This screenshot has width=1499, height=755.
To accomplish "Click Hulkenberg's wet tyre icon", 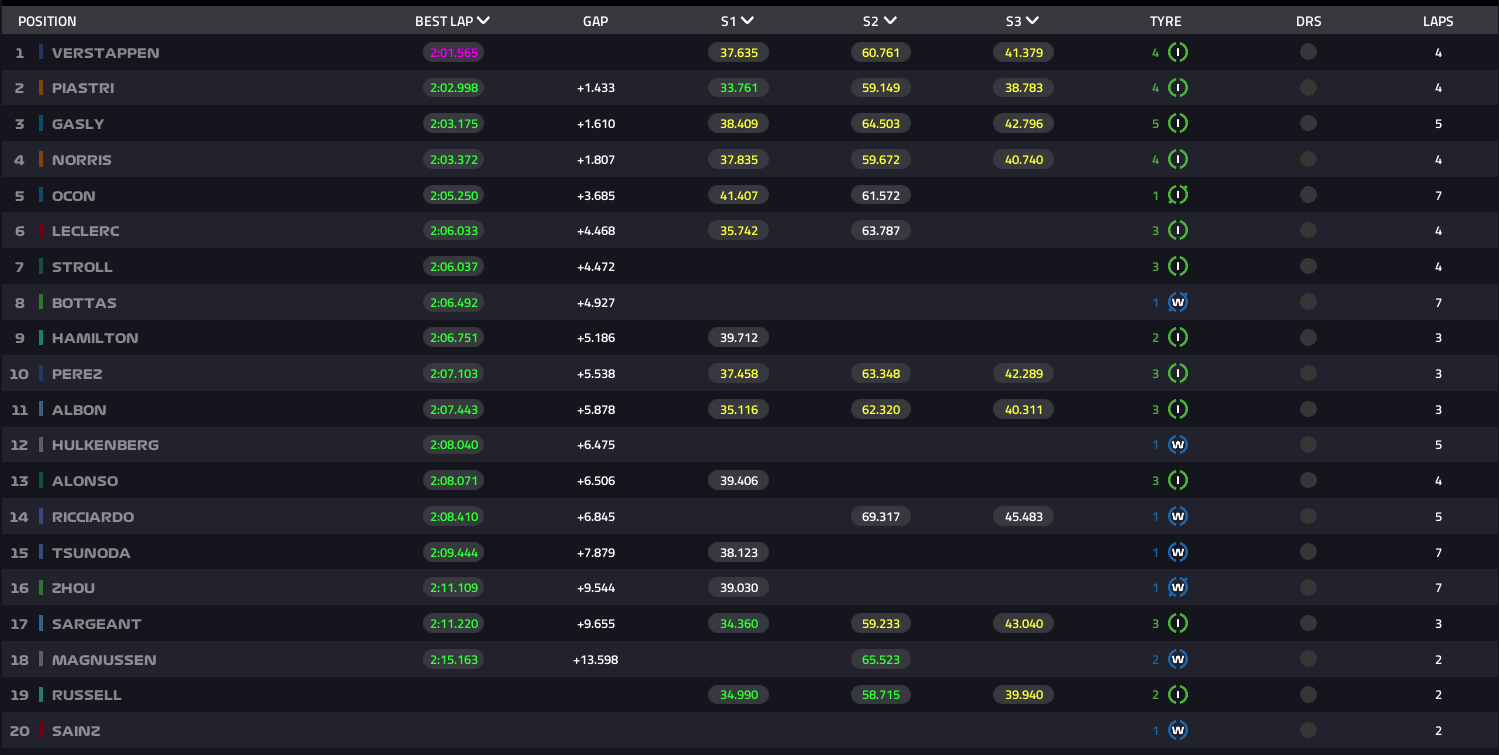I will coord(1178,445).
